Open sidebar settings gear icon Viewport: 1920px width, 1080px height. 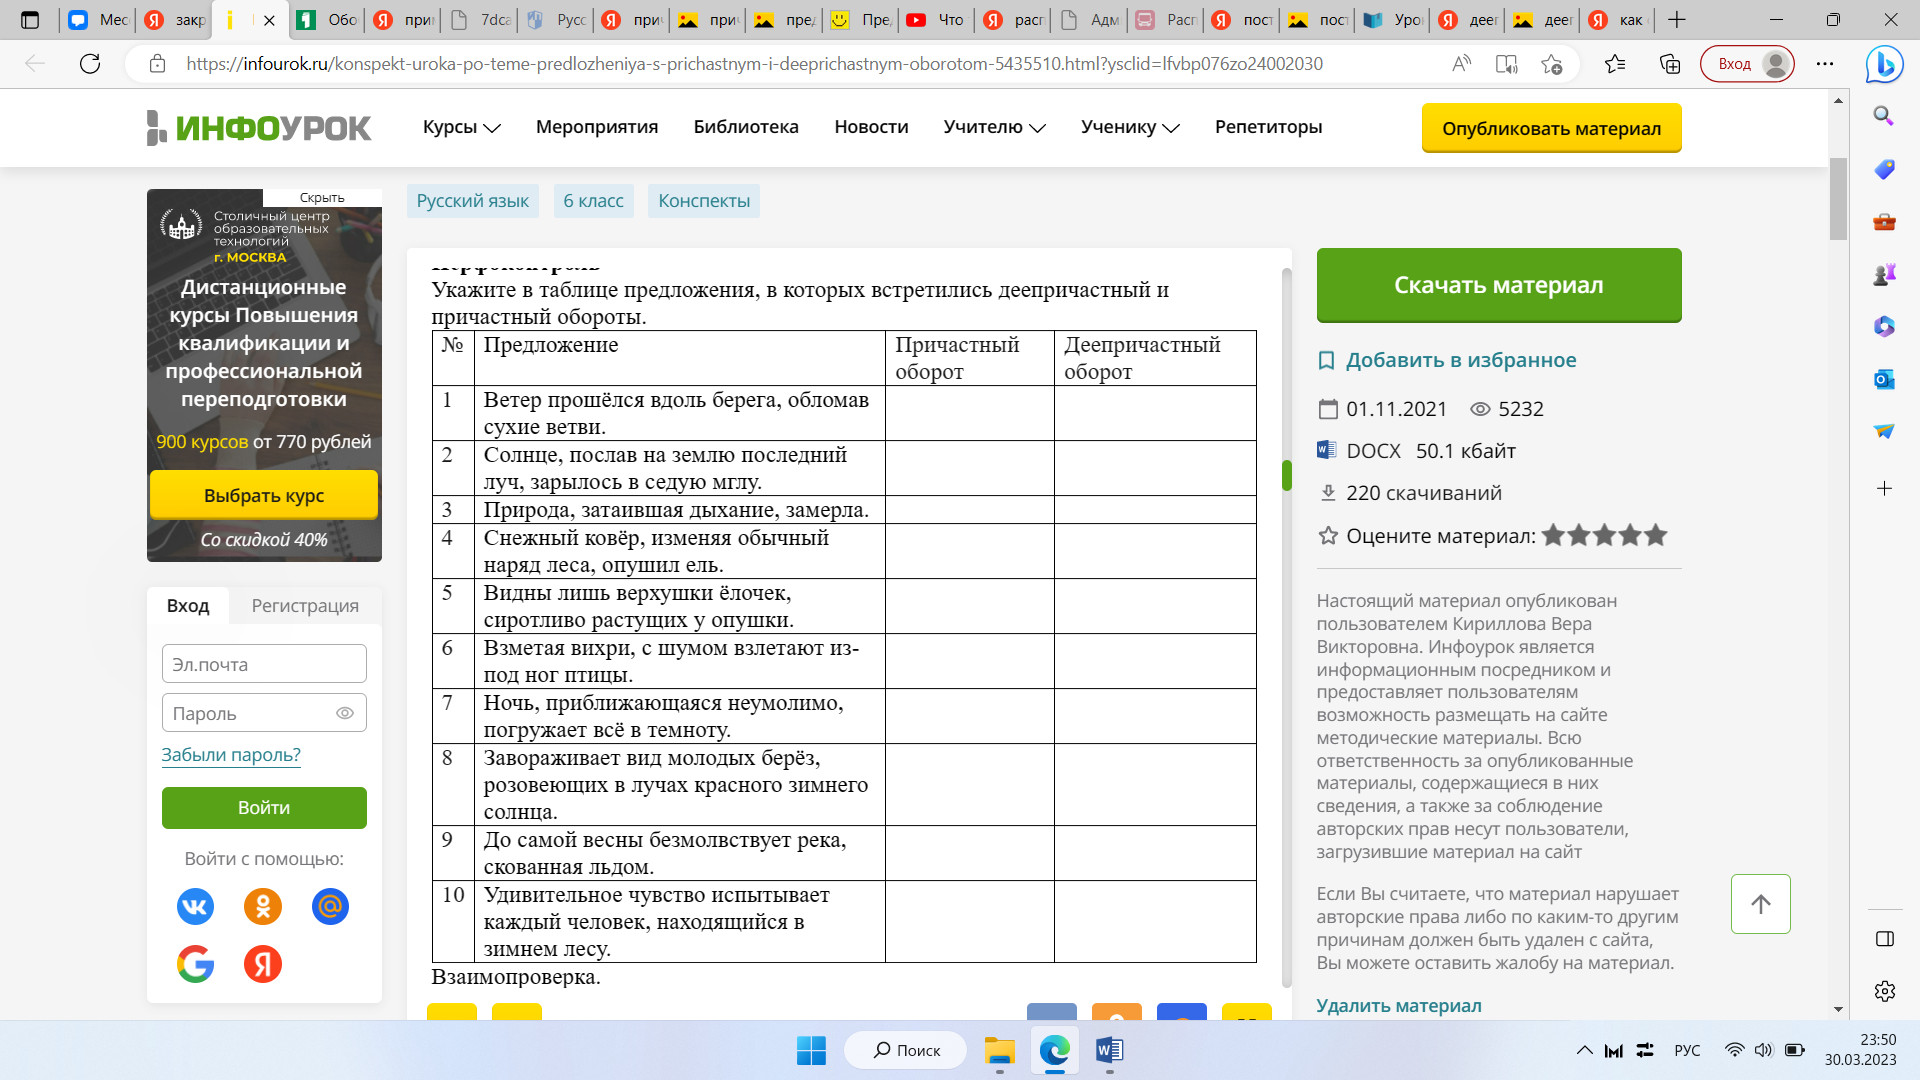point(1884,991)
